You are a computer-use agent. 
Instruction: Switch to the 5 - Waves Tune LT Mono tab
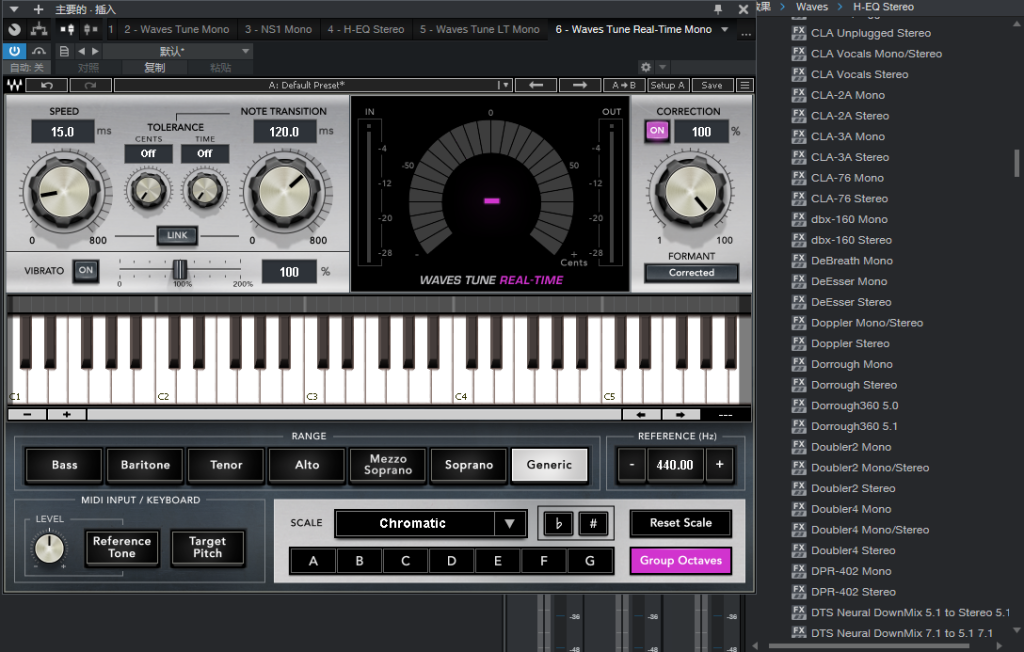(x=480, y=29)
